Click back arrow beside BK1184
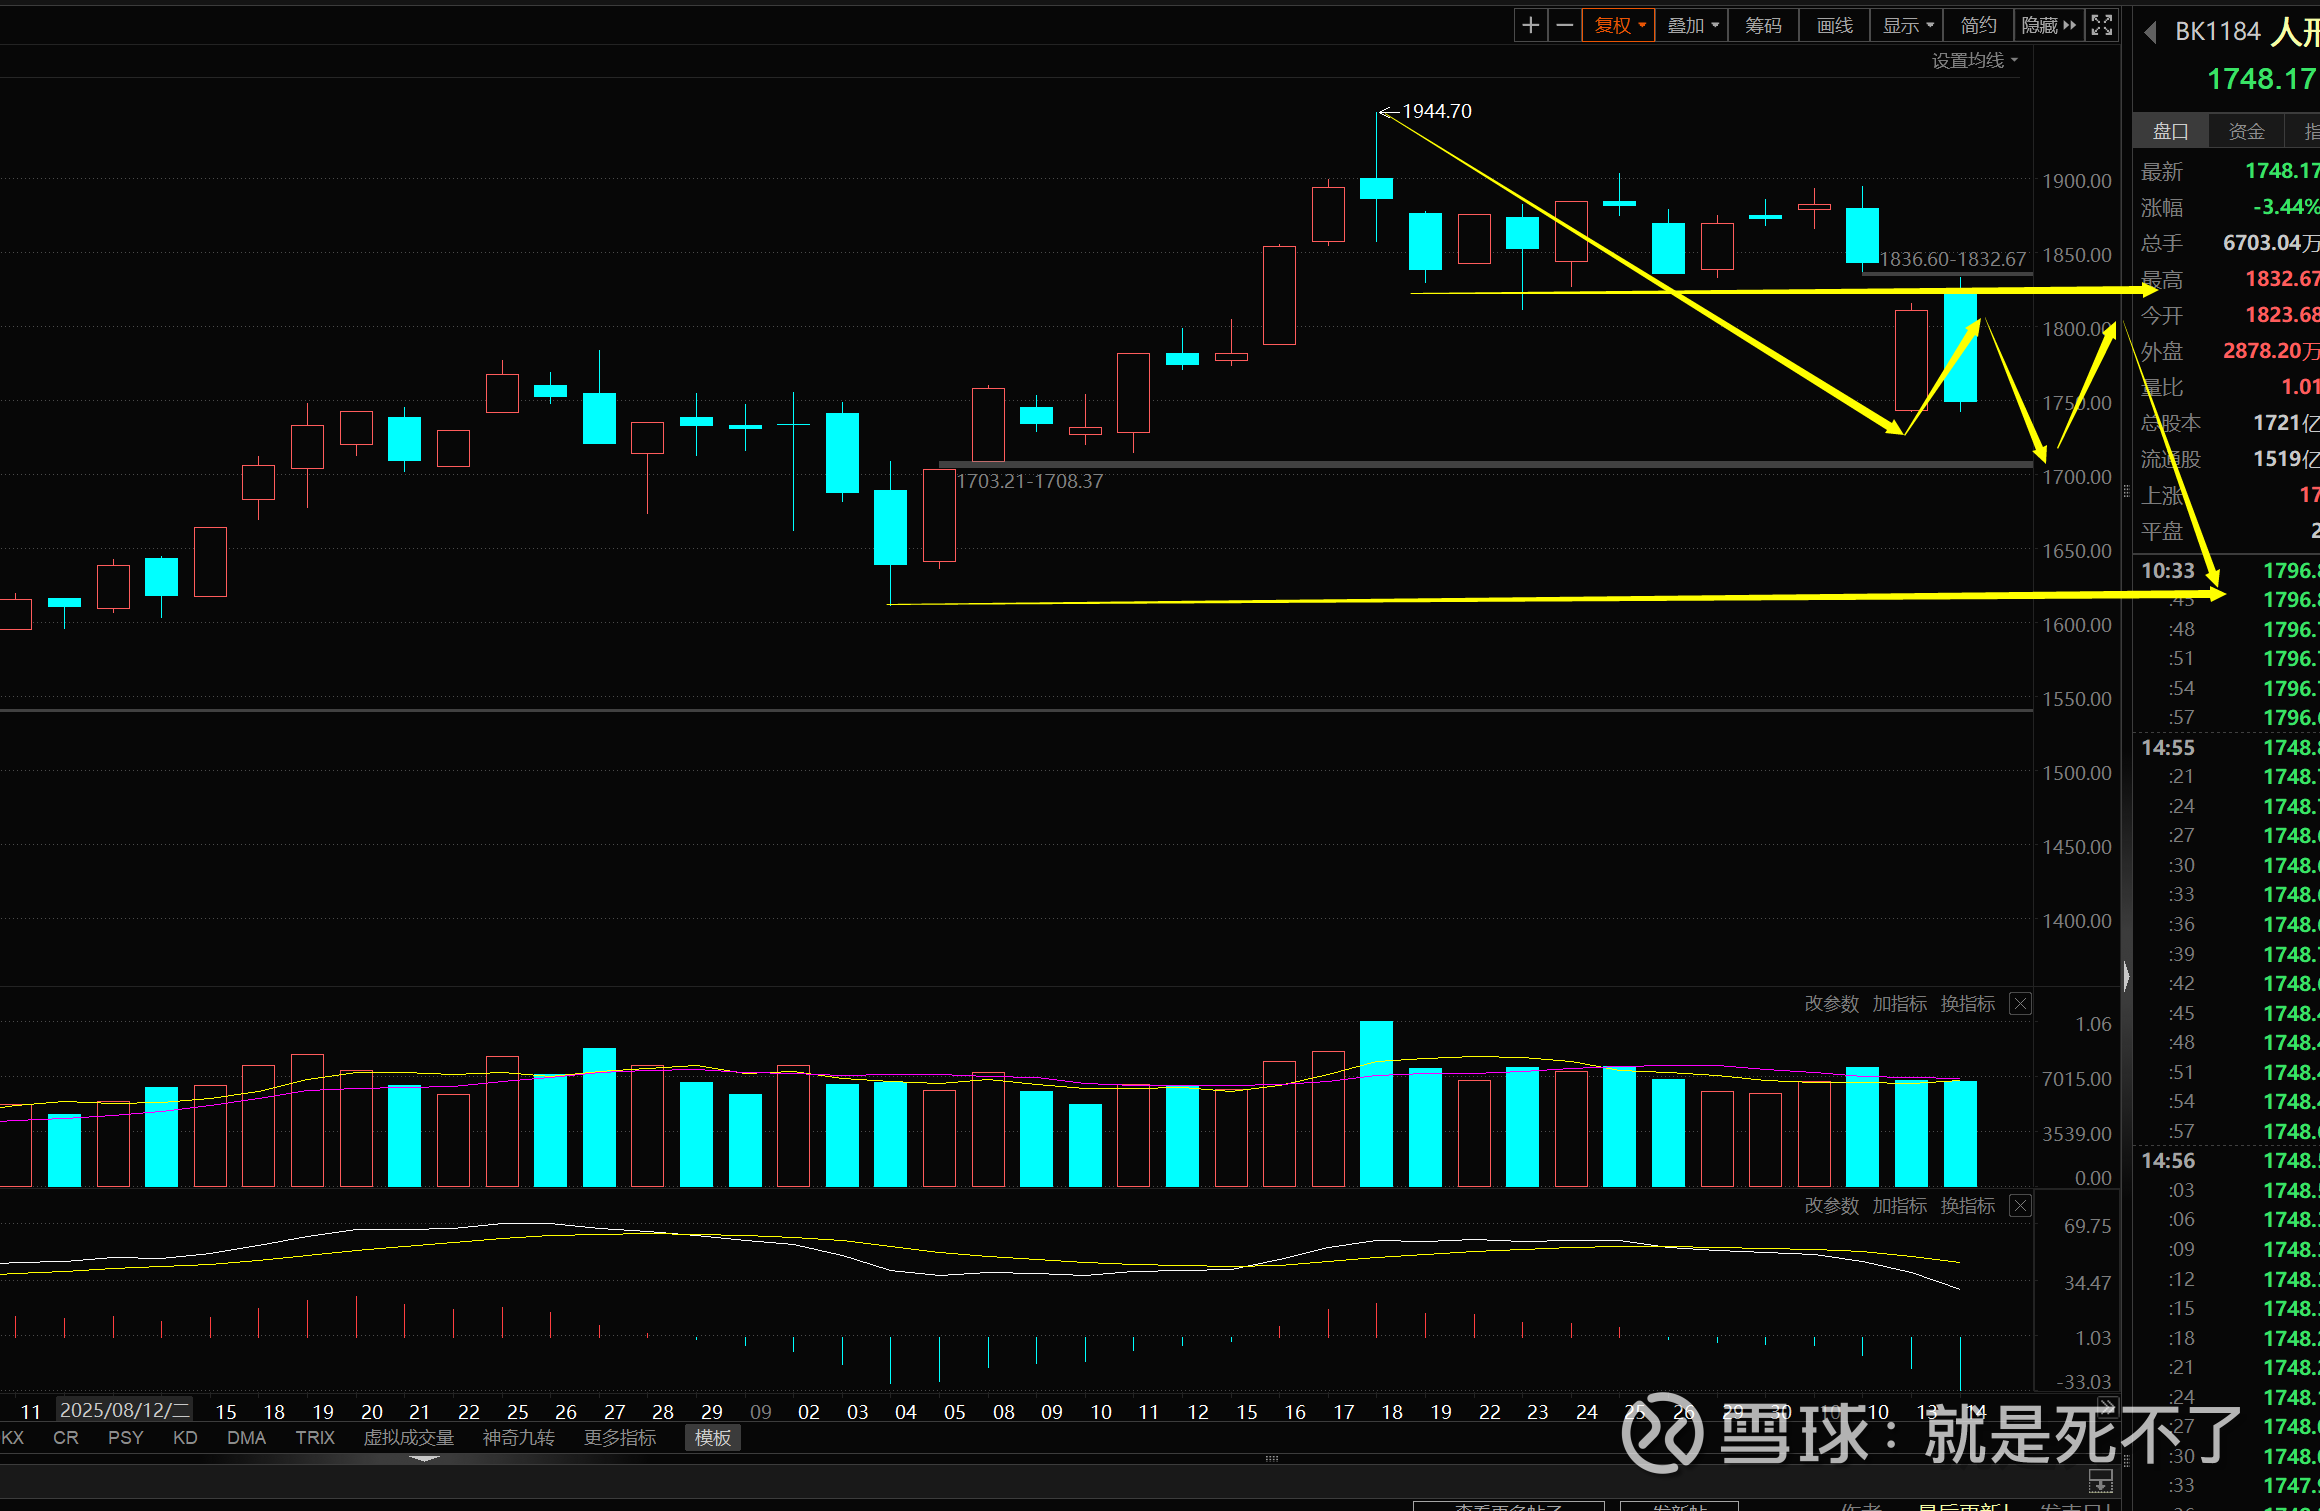 pos(2150,33)
